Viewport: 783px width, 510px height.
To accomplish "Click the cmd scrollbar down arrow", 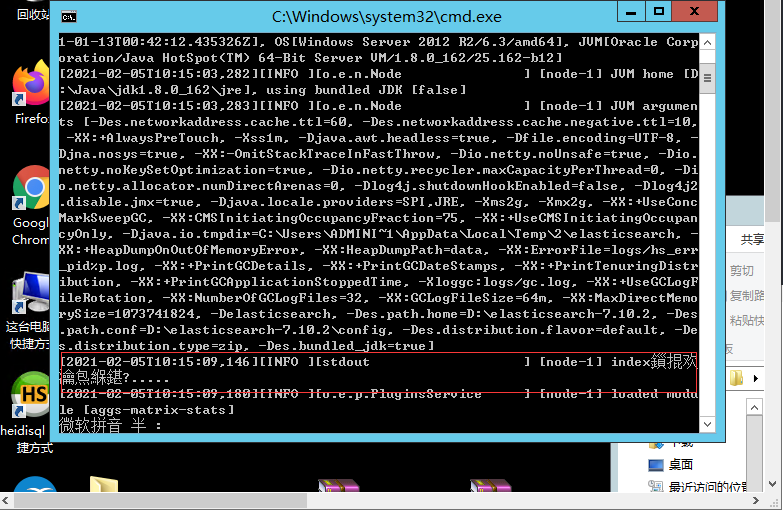I will tap(707, 424).
